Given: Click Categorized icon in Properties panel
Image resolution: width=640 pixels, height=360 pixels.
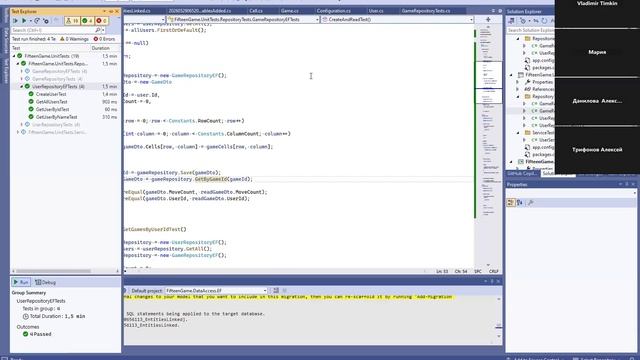Looking at the screenshot, I should coord(511,202).
